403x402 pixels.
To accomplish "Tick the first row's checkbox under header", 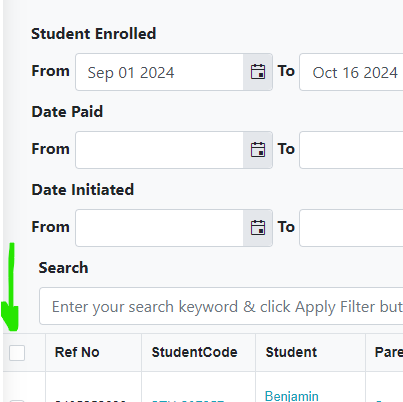I will [17, 401].
